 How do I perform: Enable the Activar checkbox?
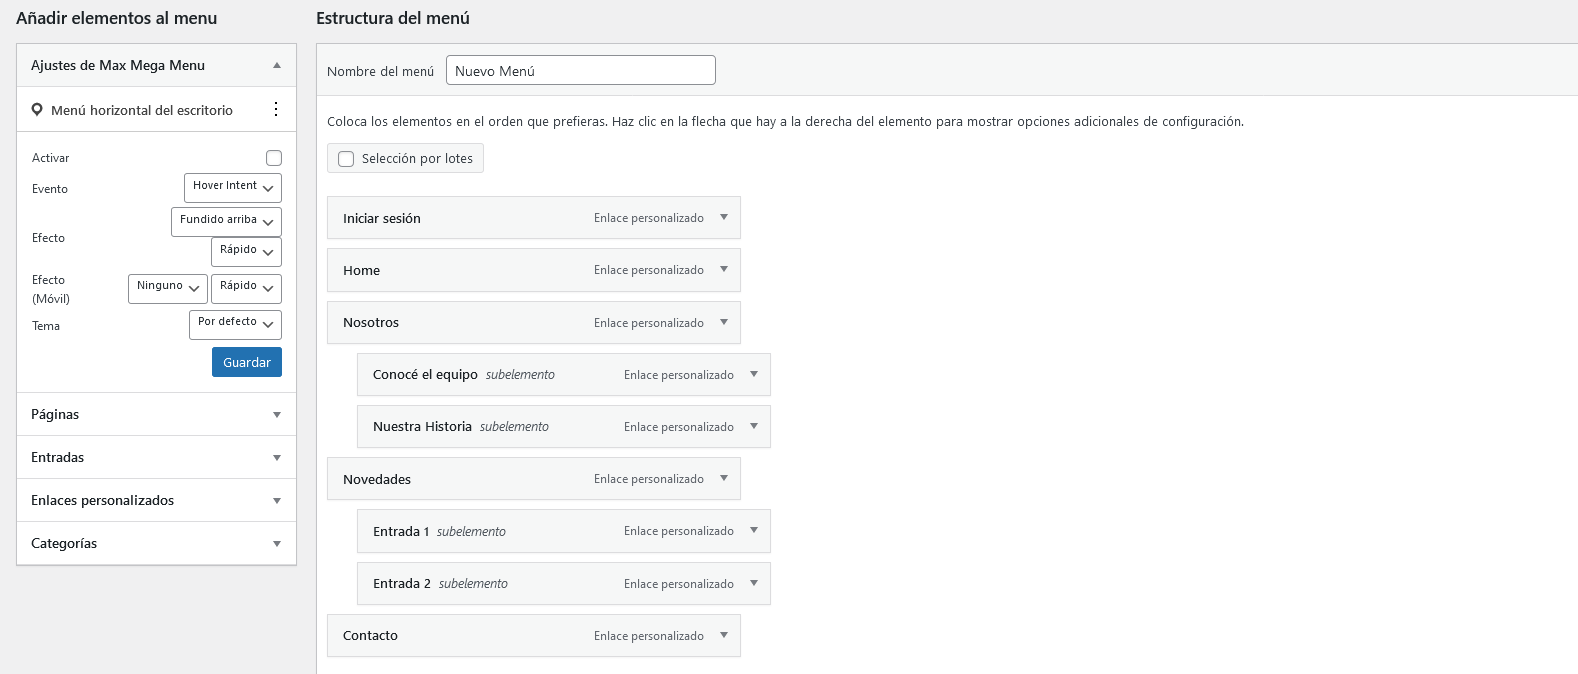point(274,158)
